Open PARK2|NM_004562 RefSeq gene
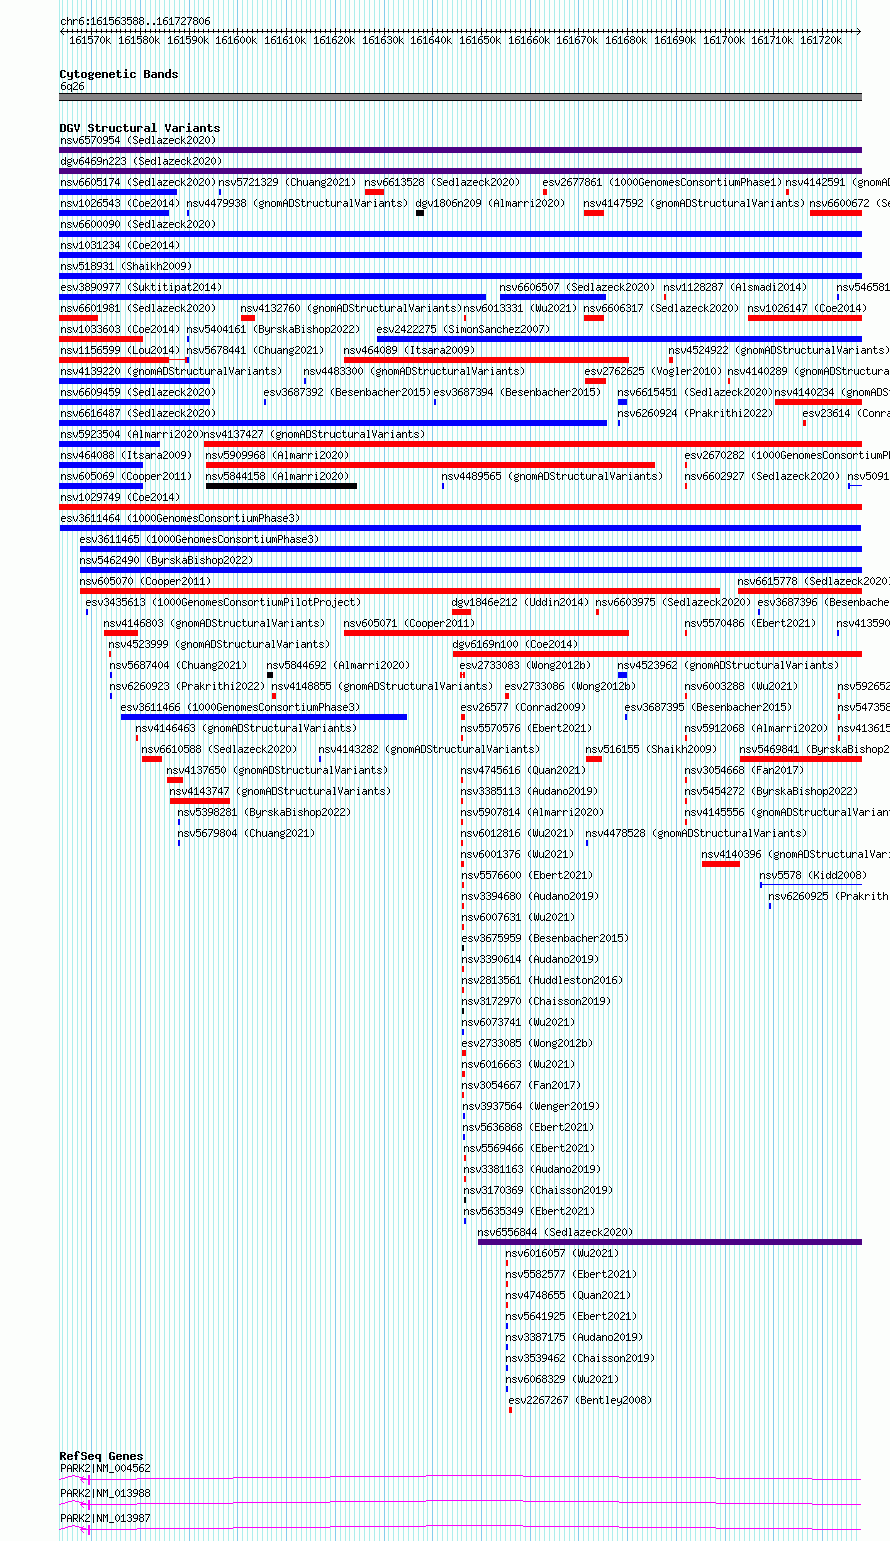The image size is (890, 1541). [105, 1468]
